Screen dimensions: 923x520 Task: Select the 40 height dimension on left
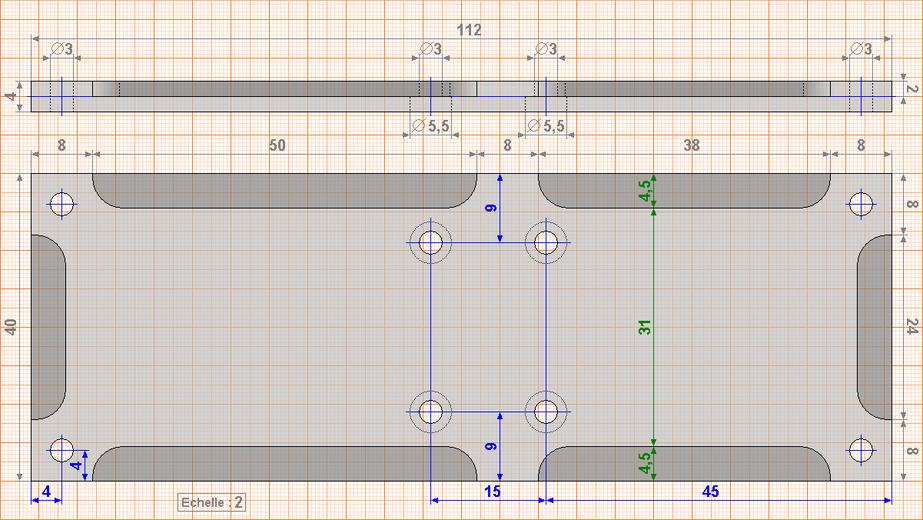pyautogui.click(x=12, y=327)
